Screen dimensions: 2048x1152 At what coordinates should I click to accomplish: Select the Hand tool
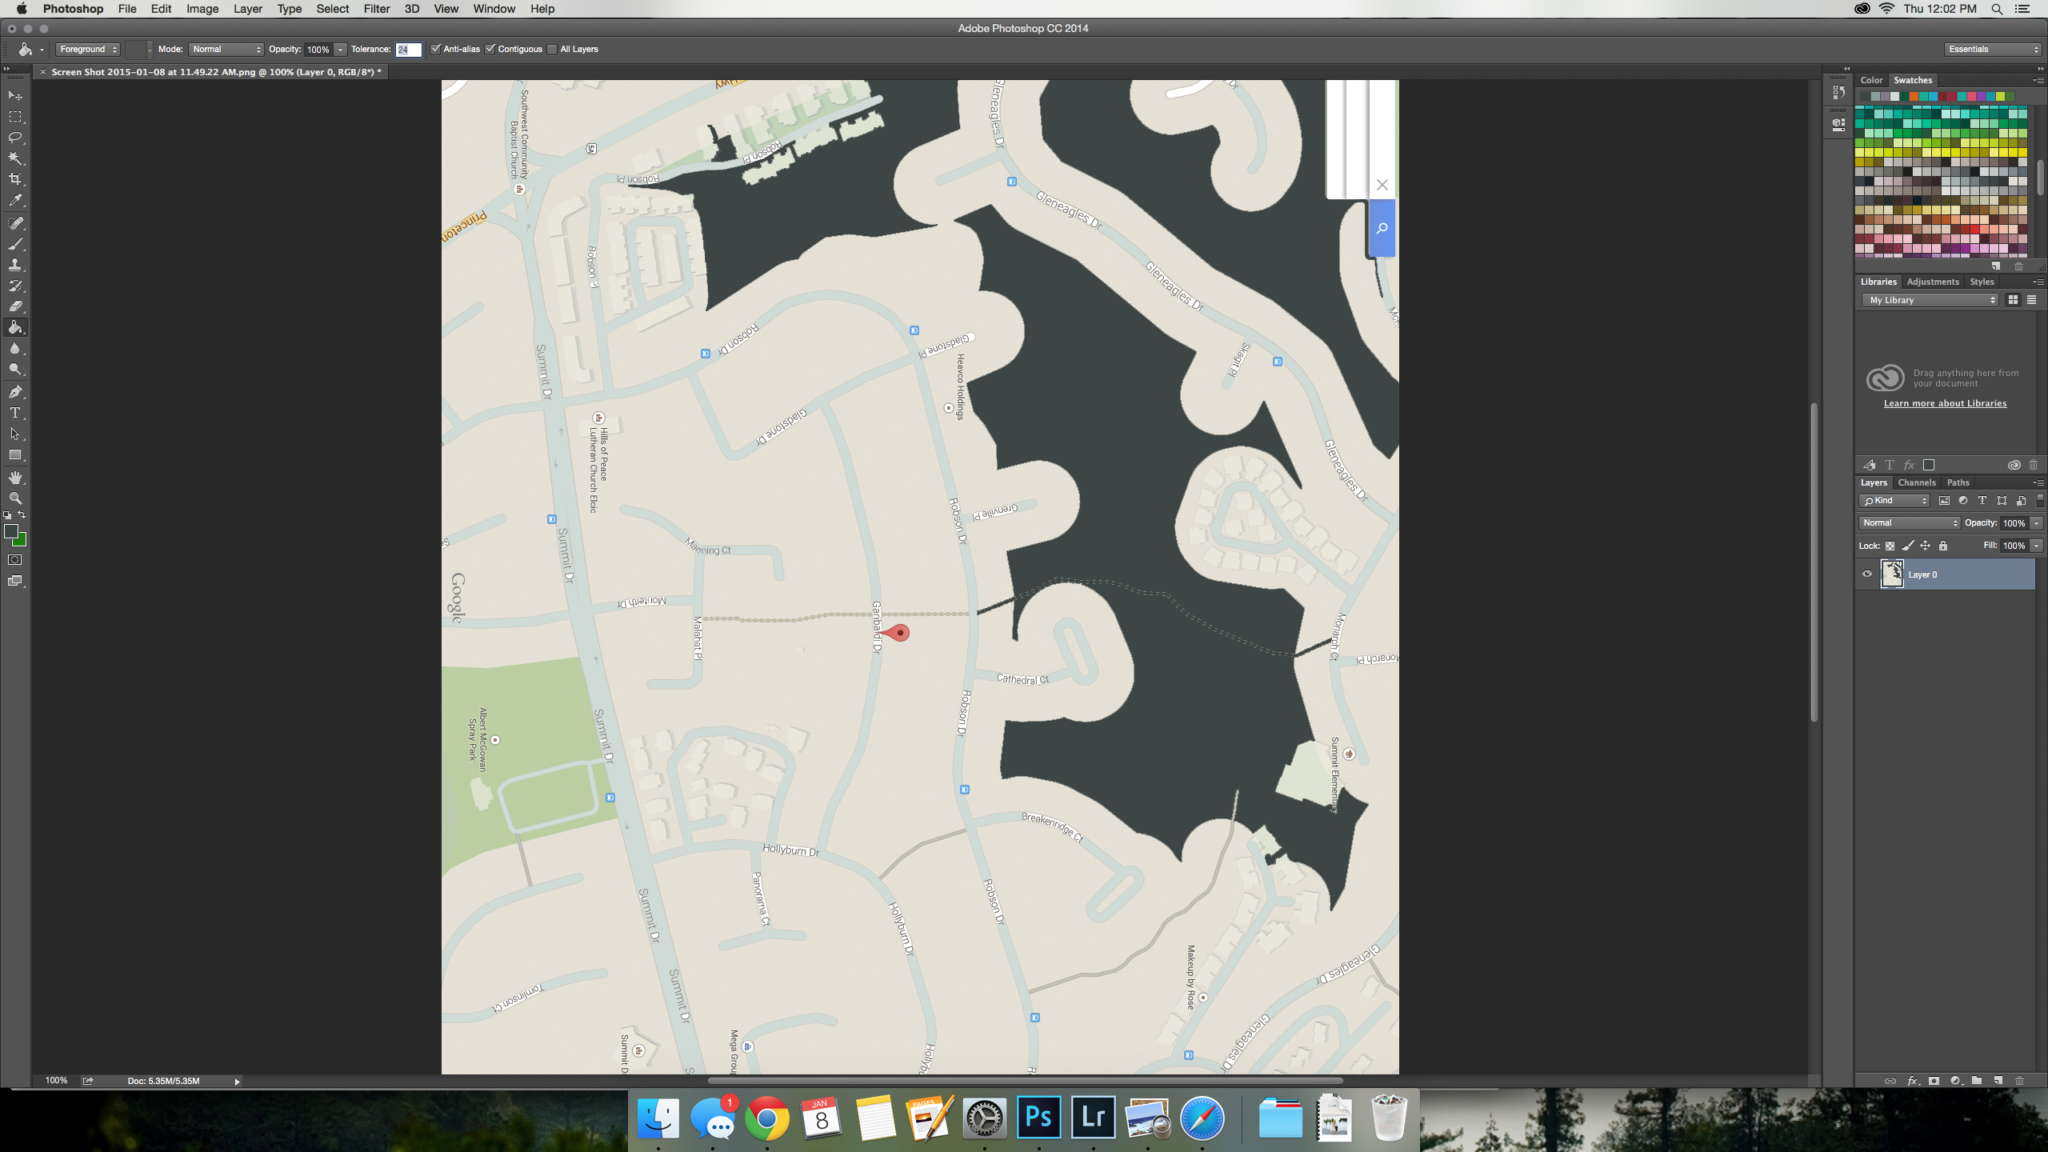[x=15, y=477]
